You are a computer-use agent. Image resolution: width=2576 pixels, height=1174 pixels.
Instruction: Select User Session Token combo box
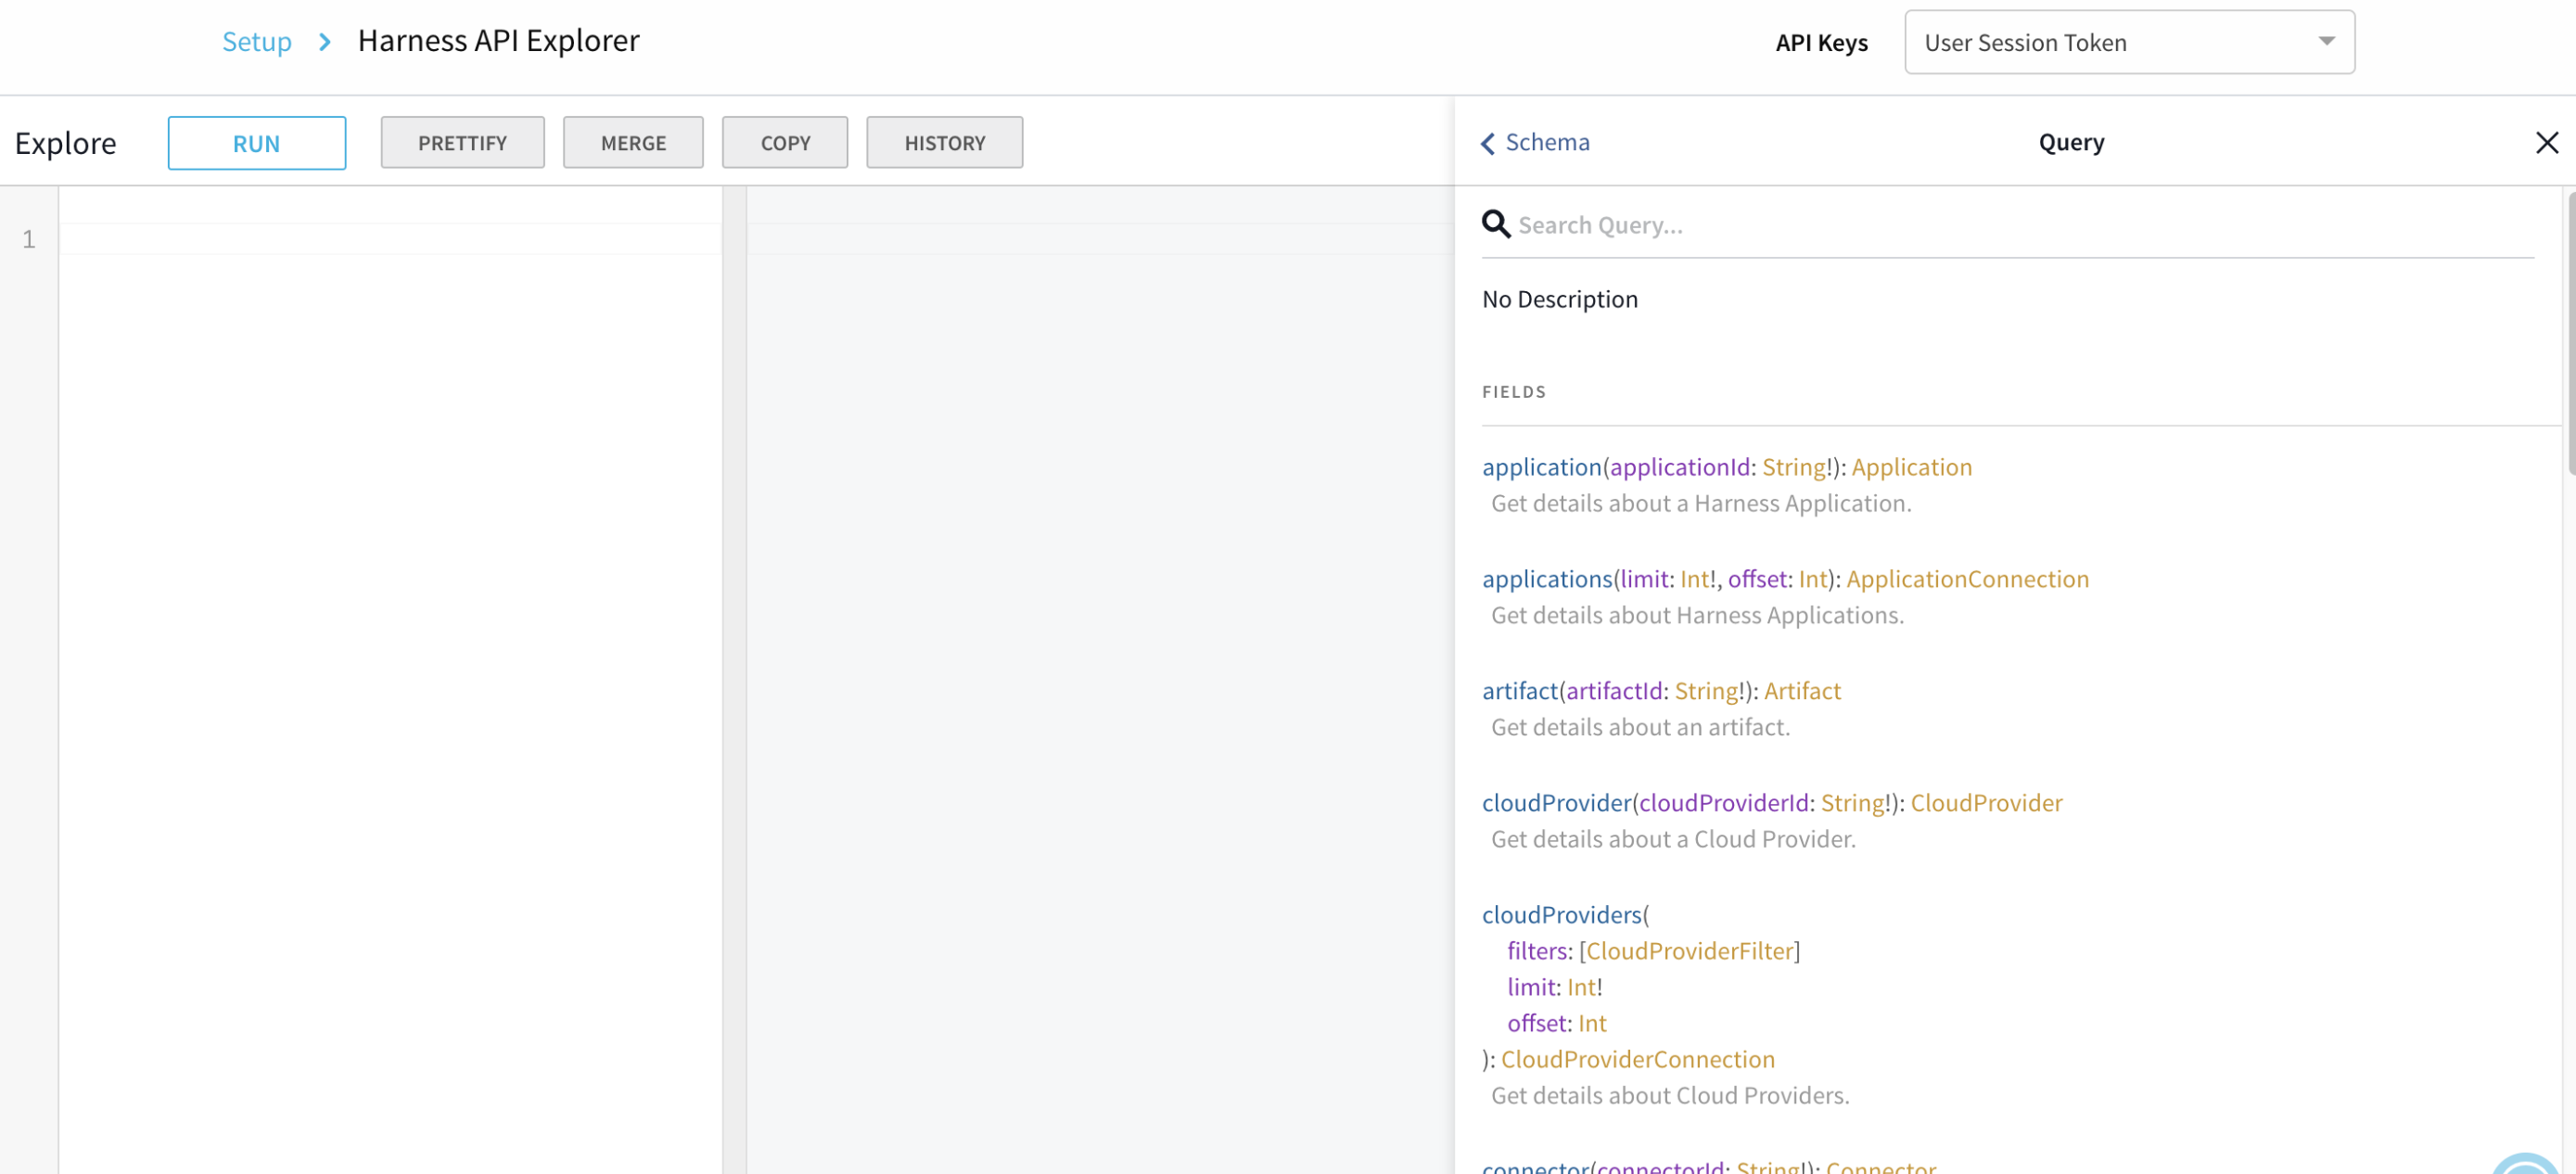pyautogui.click(x=2129, y=42)
